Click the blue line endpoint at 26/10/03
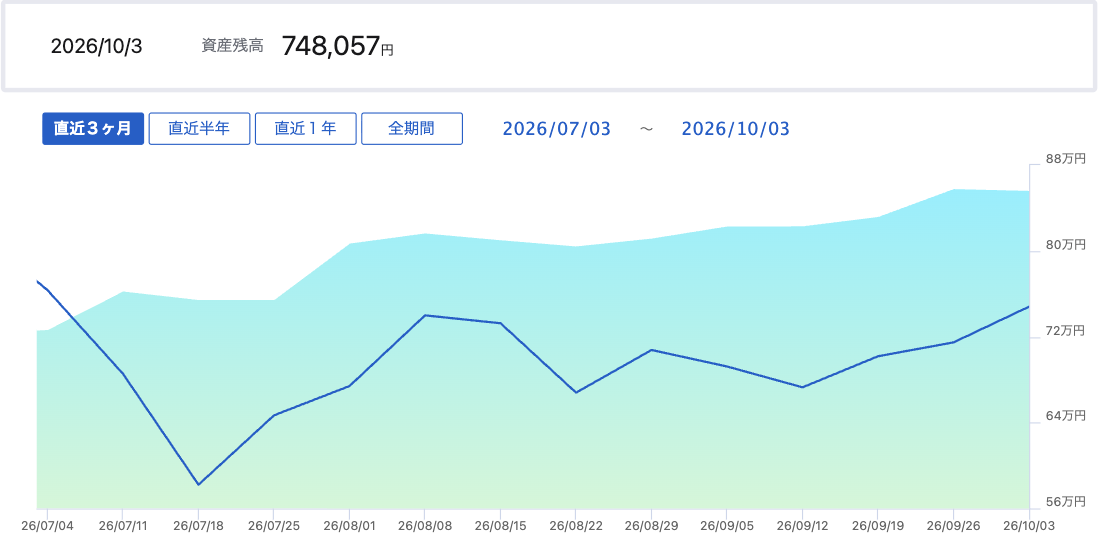1098x545 pixels. click(1028, 307)
